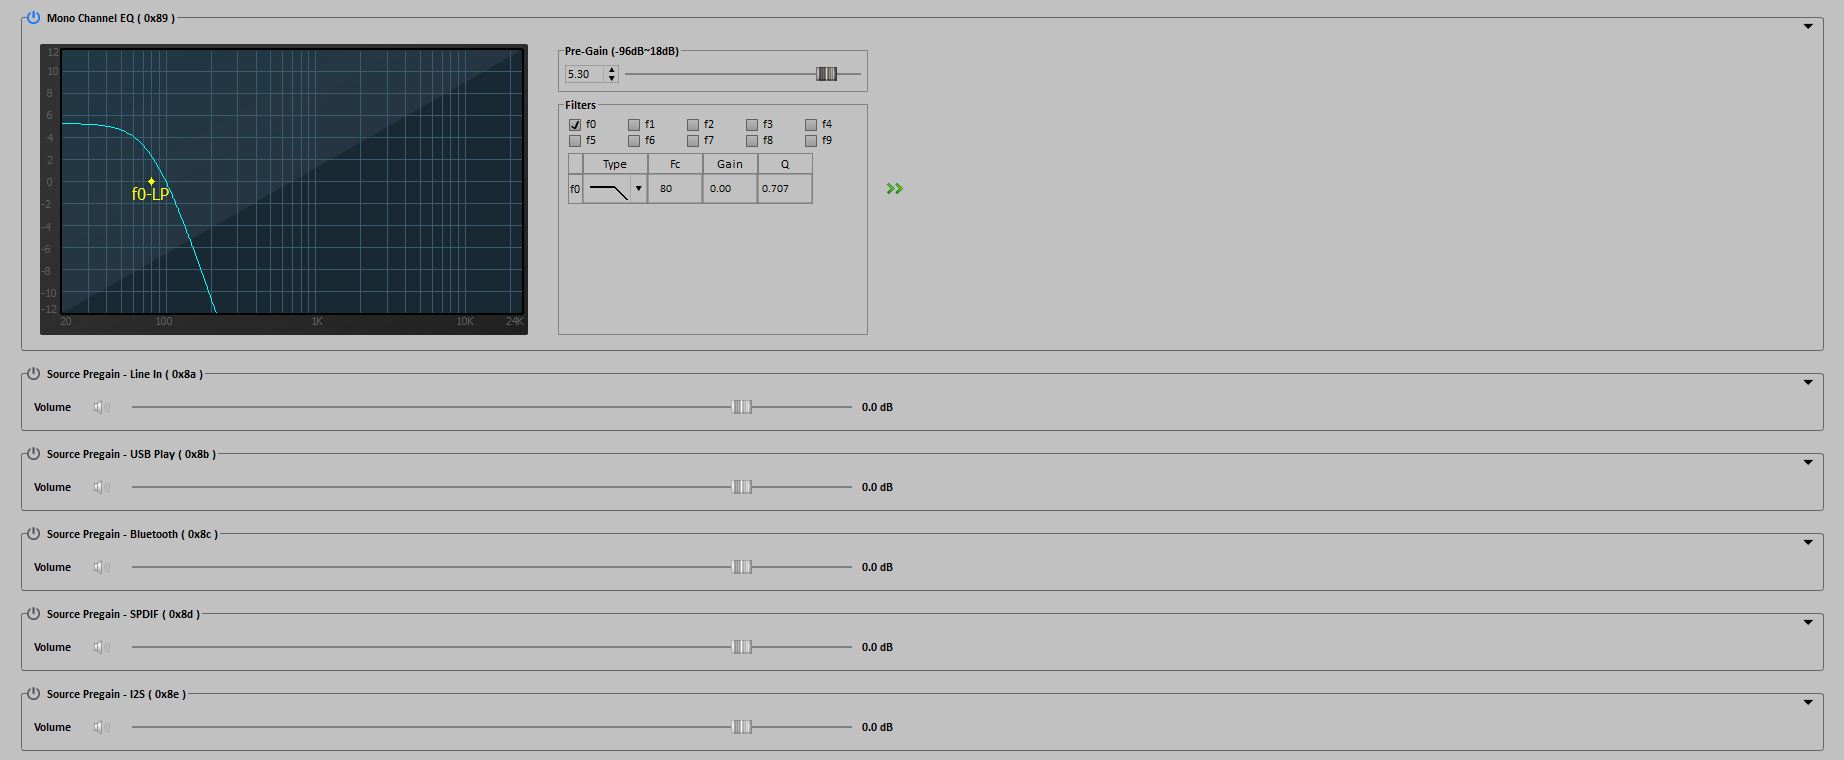
Task: Enable the f1 filter checkbox
Action: coord(634,125)
